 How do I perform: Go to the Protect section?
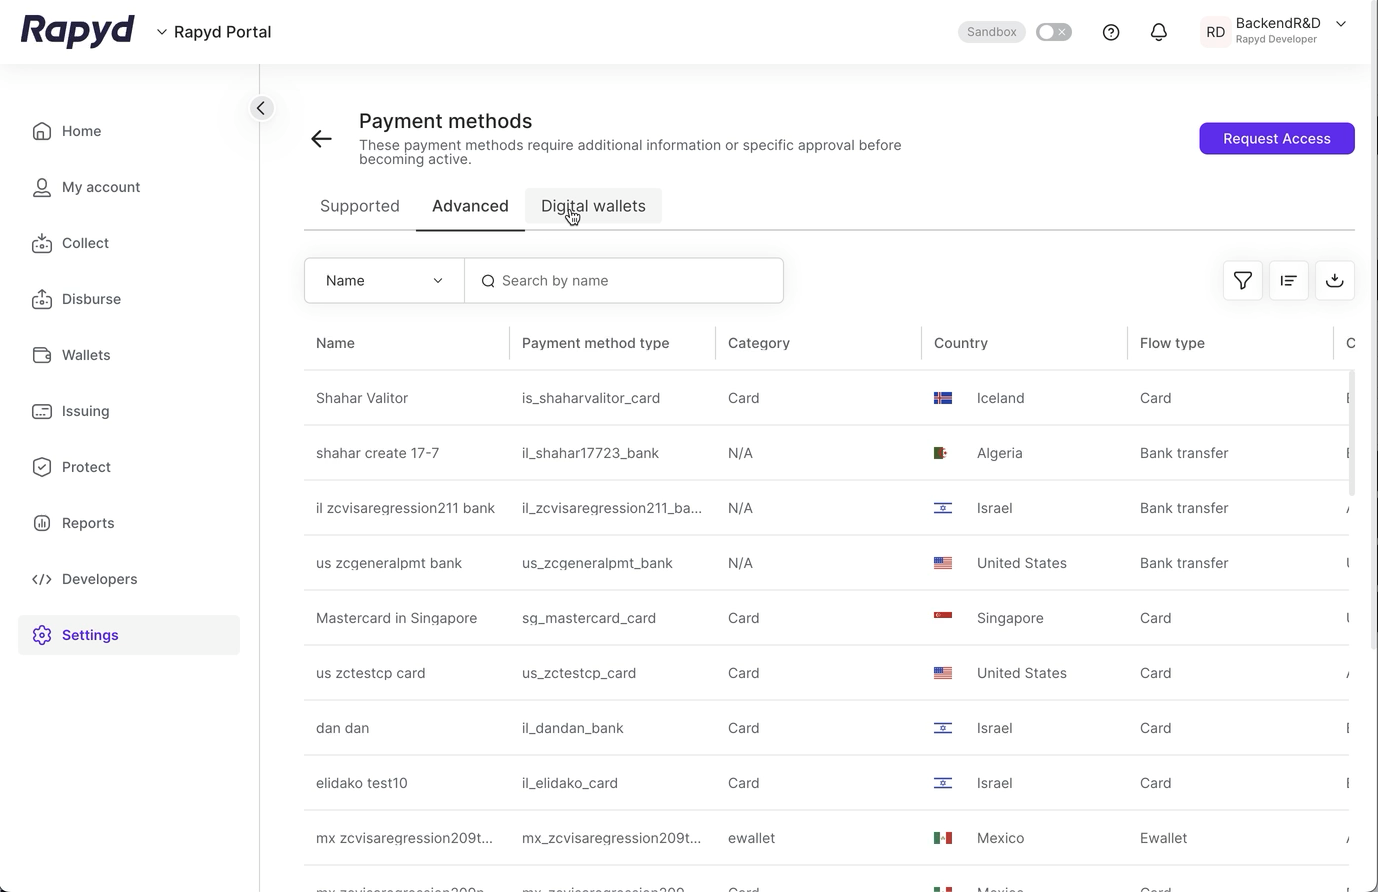click(x=86, y=467)
